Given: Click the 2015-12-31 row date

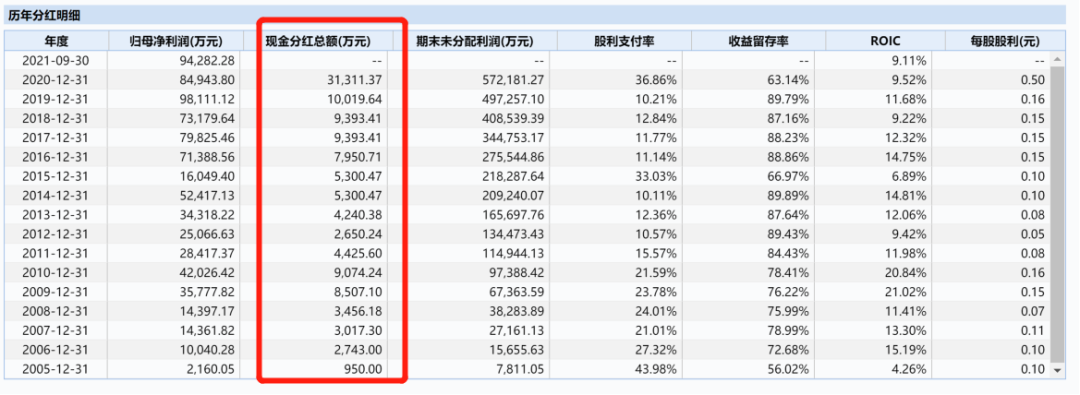Looking at the screenshot, I should [x=56, y=177].
